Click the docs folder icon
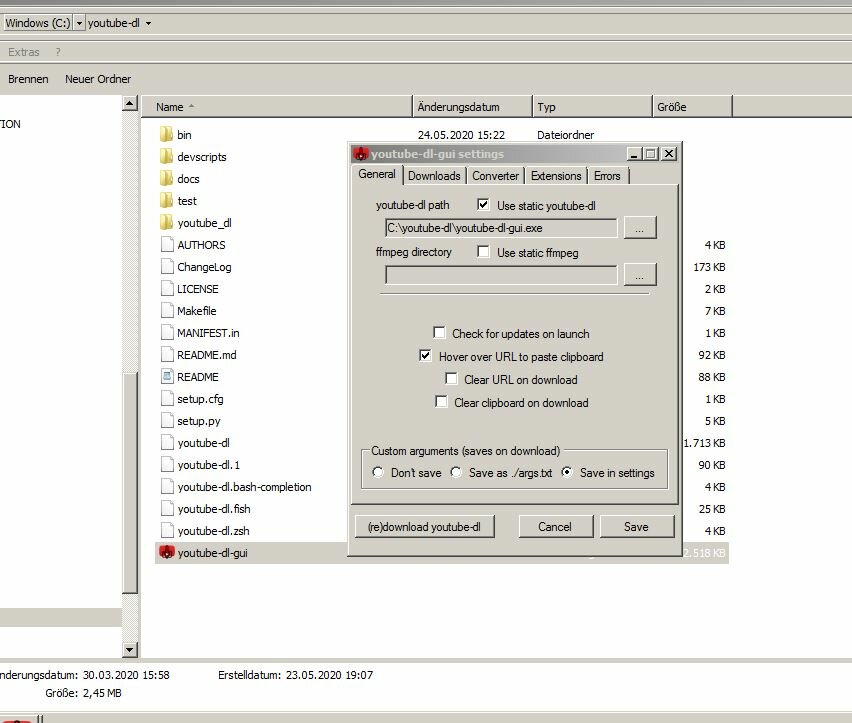This screenshot has height=723, width=852. 167,178
